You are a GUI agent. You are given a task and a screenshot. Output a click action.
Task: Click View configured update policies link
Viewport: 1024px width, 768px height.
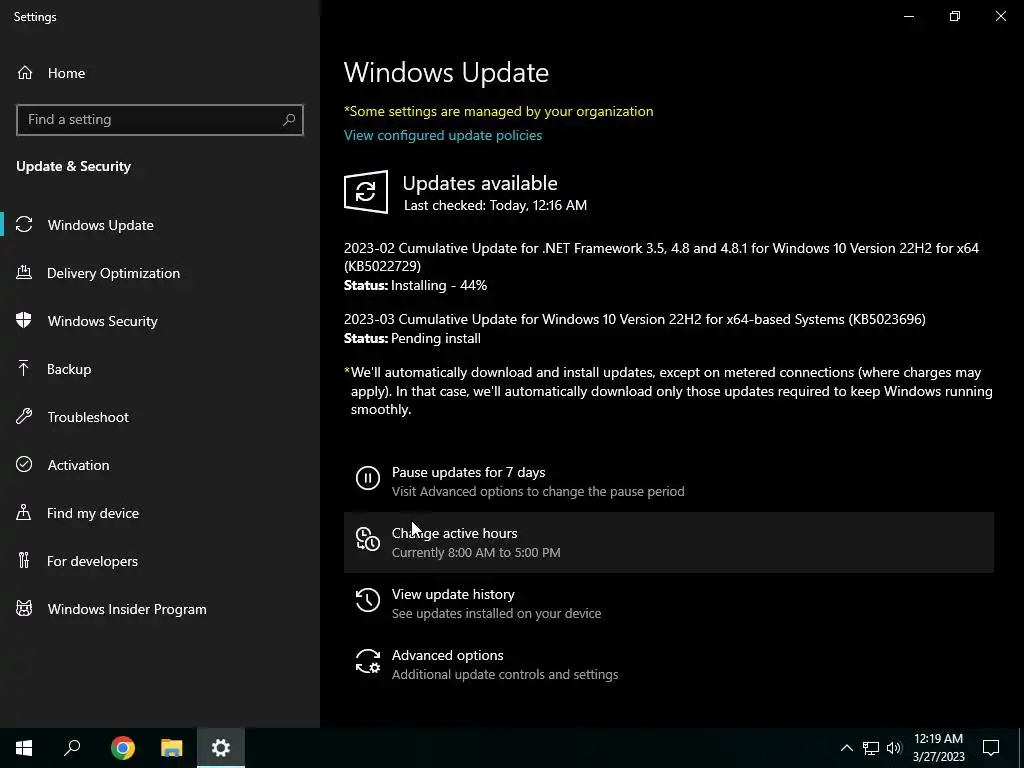(443, 135)
